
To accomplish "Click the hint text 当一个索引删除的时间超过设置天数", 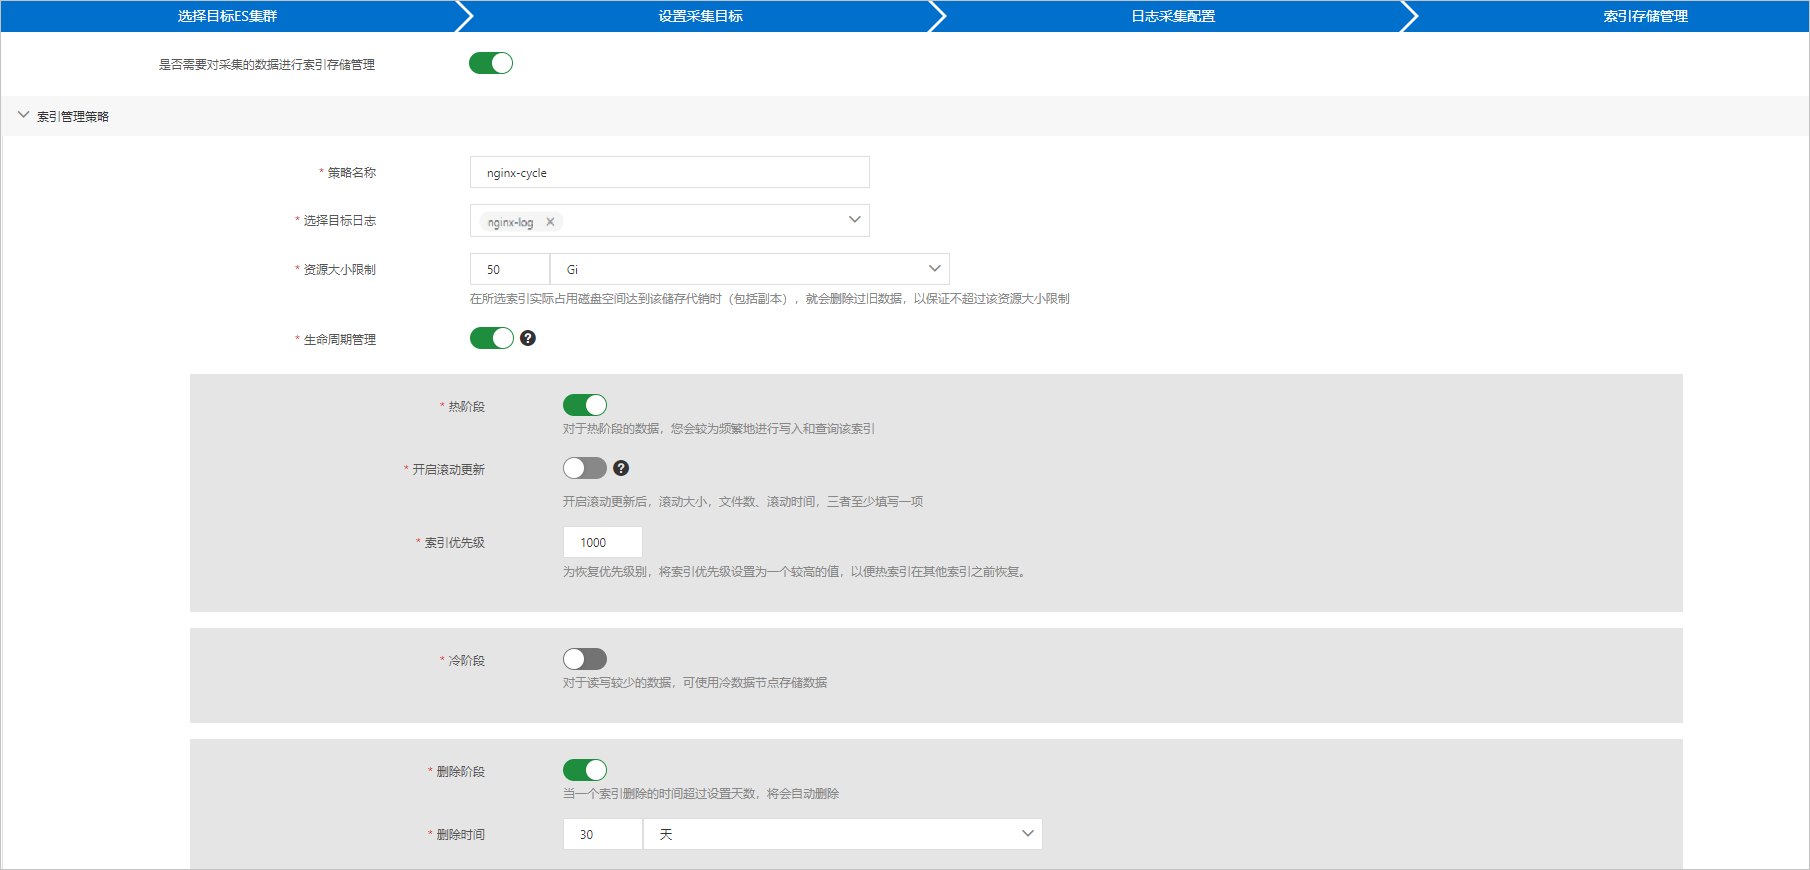I will (x=701, y=793).
